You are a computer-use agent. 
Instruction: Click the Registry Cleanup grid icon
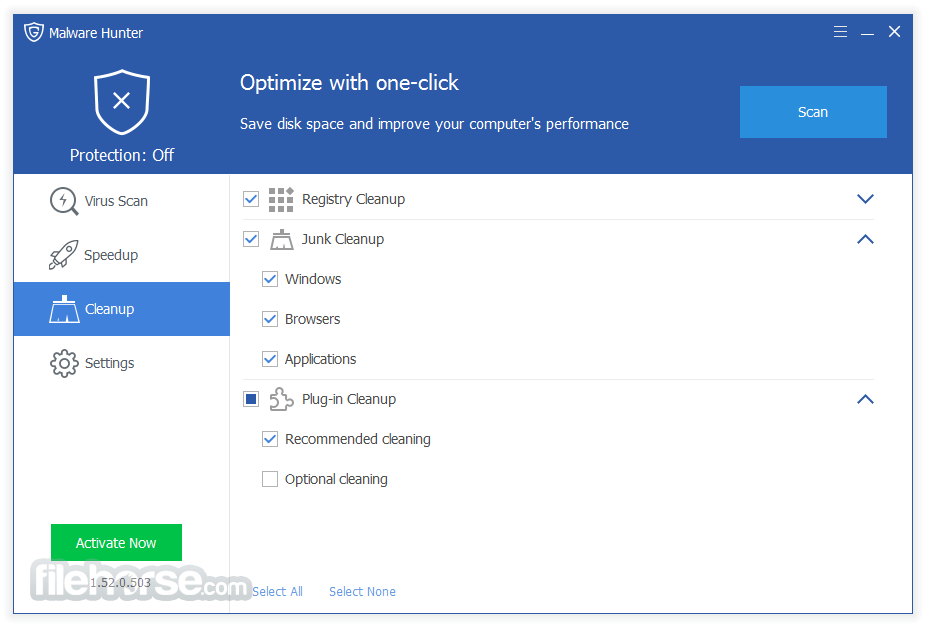pos(281,199)
